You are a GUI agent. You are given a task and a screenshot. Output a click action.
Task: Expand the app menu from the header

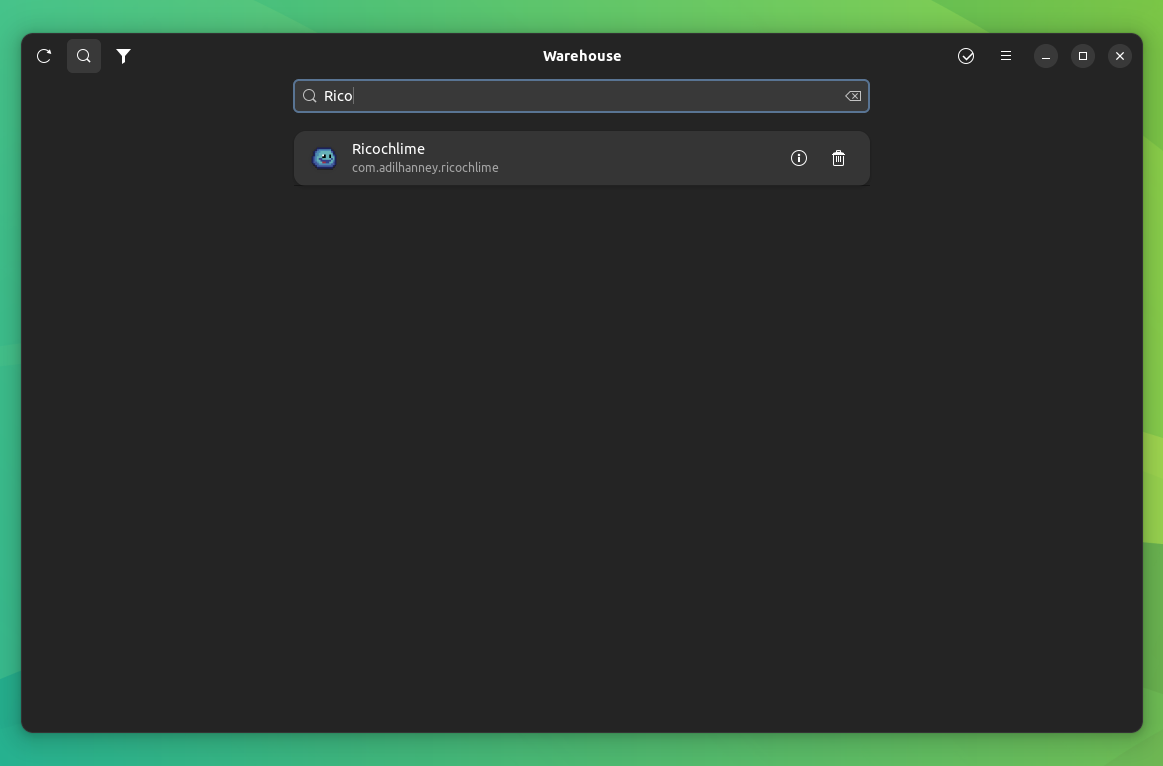[x=1006, y=56]
